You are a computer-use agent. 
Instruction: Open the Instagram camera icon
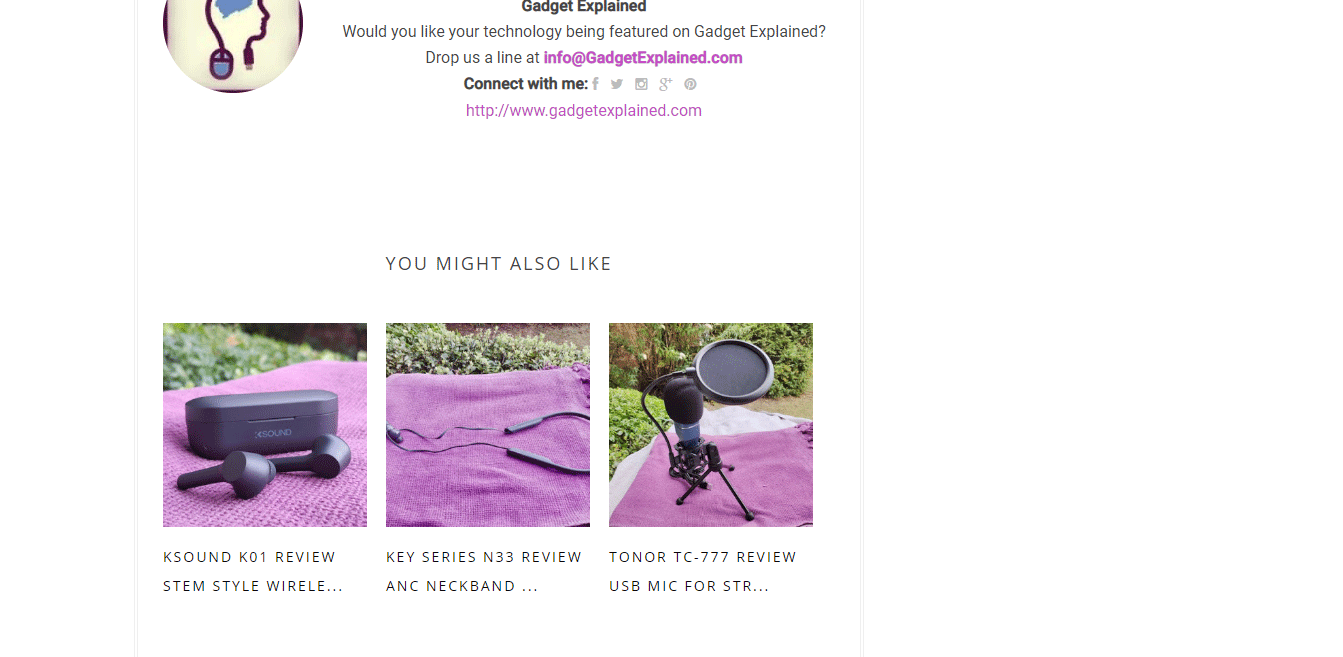[641, 84]
